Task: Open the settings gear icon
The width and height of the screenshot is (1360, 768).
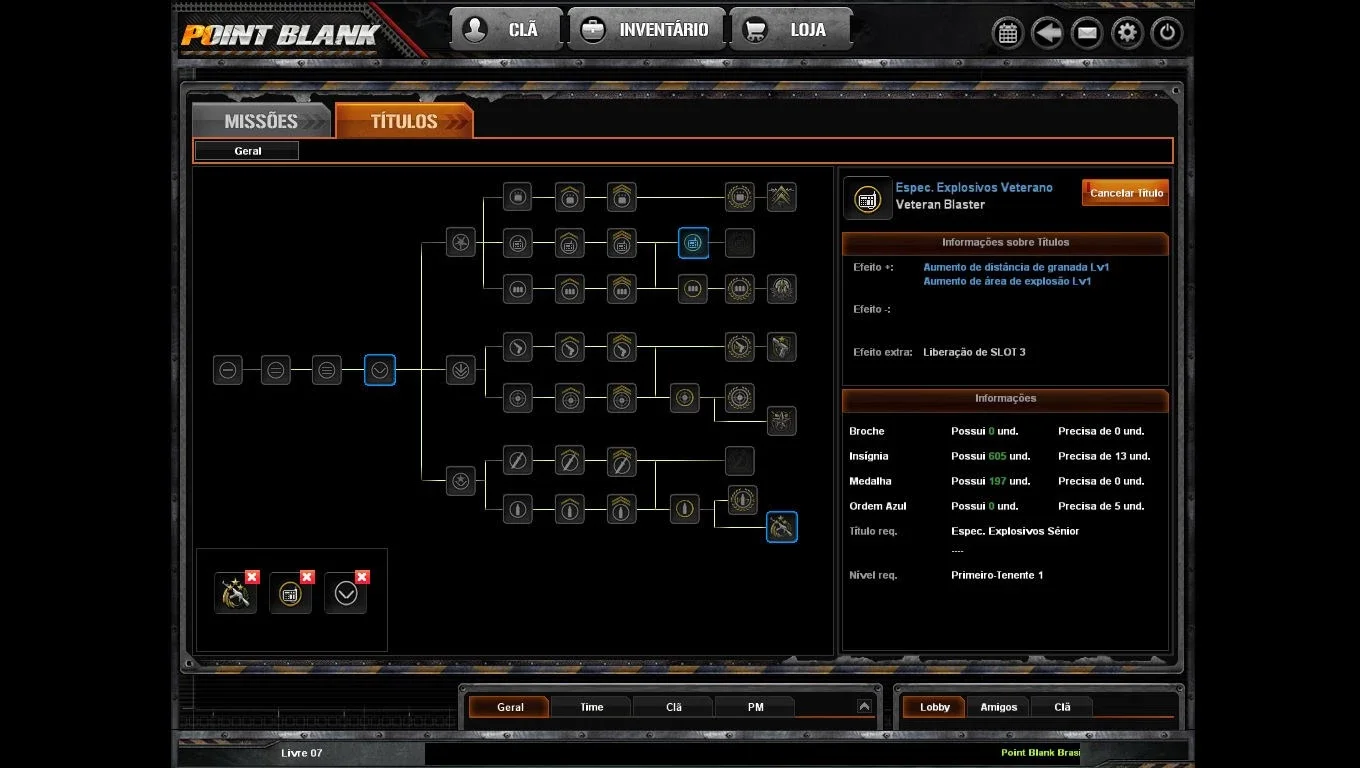Action: pyautogui.click(x=1127, y=33)
